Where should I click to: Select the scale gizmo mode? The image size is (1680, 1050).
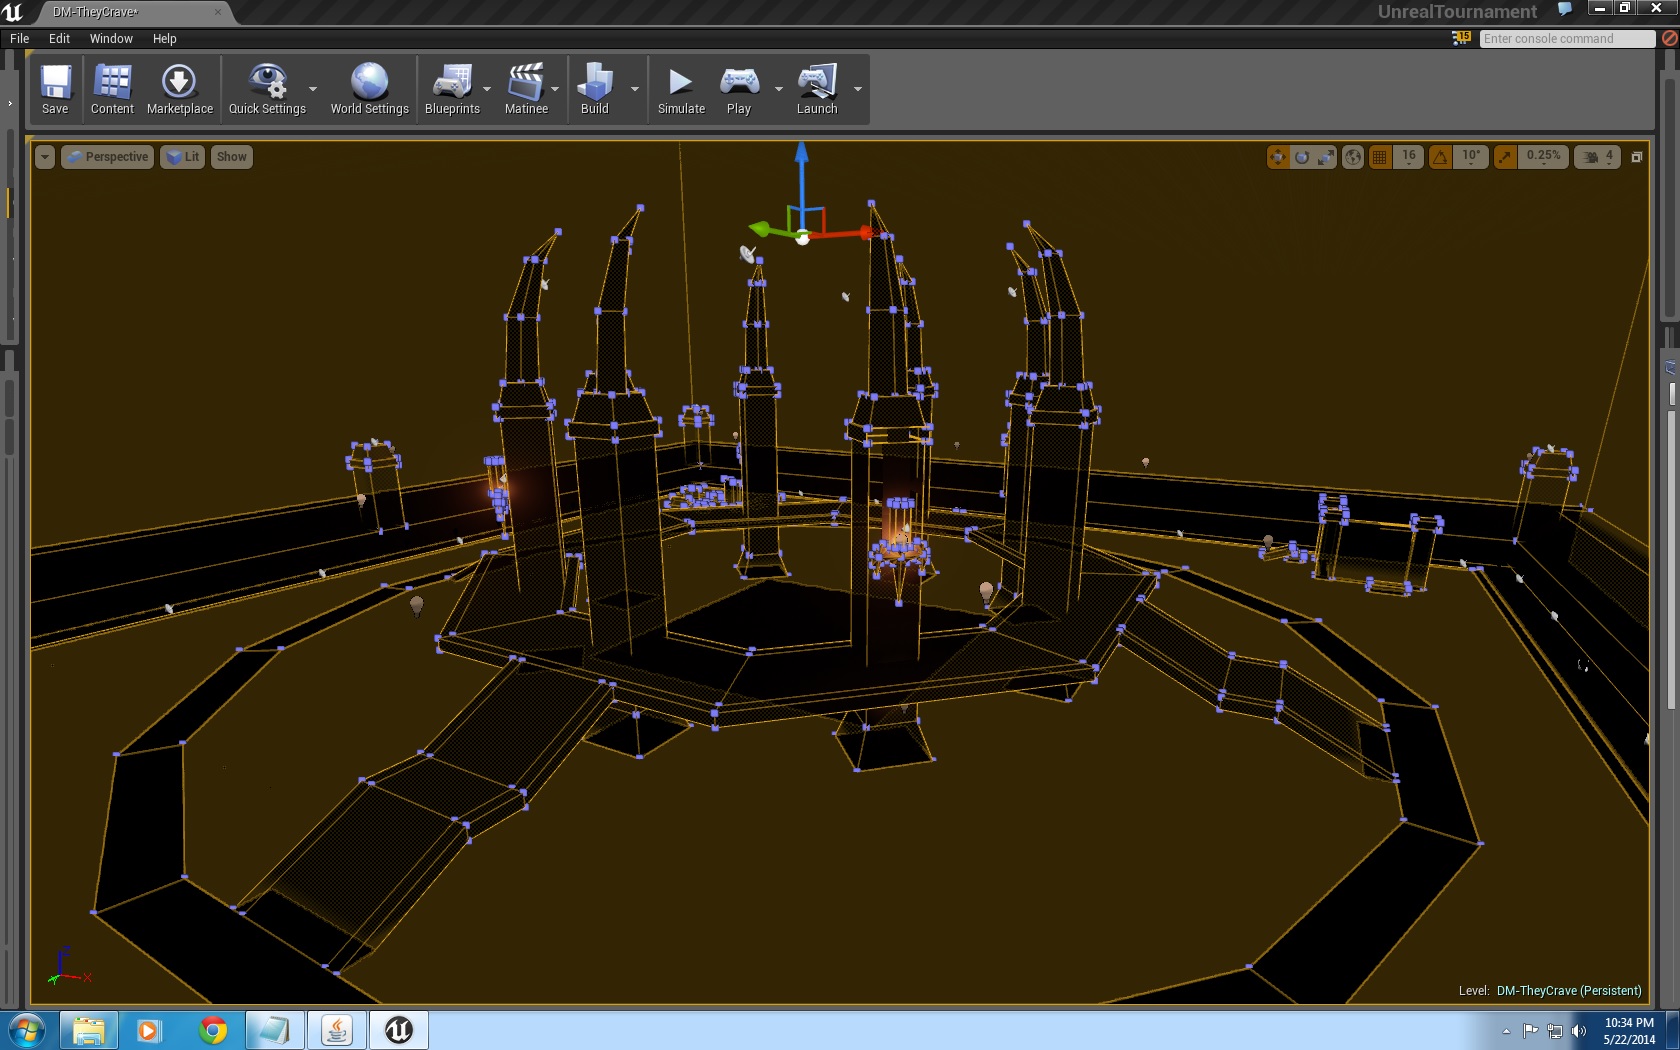point(1325,157)
